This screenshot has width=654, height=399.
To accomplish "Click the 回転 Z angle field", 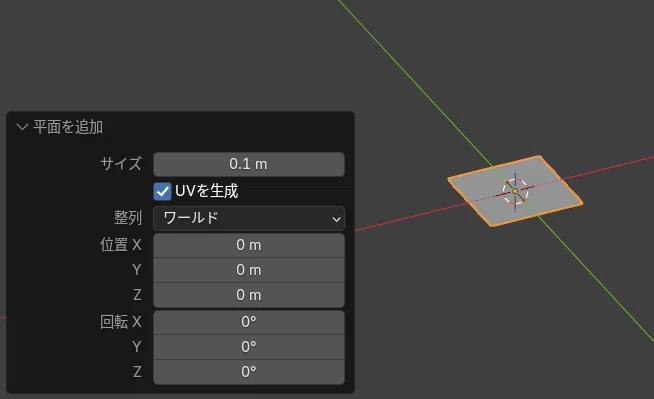I will pyautogui.click(x=249, y=372).
